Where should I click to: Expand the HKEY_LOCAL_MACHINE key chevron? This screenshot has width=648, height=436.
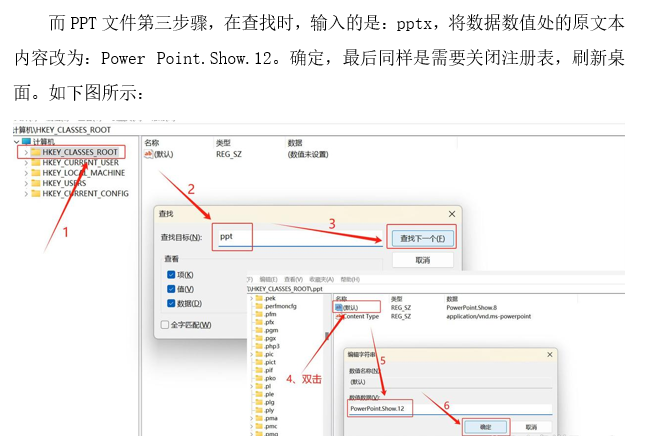click(x=26, y=173)
